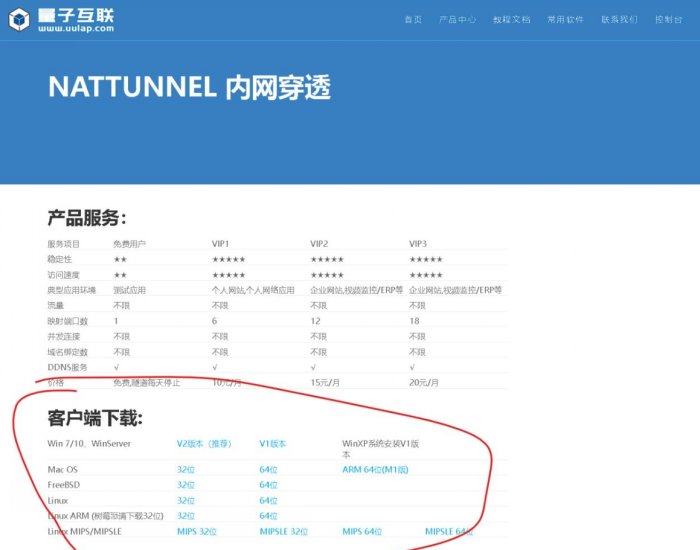Viewport: 700px width, 550px height.
Task: Download the MIPSLE 32位 client
Action: 284,532
